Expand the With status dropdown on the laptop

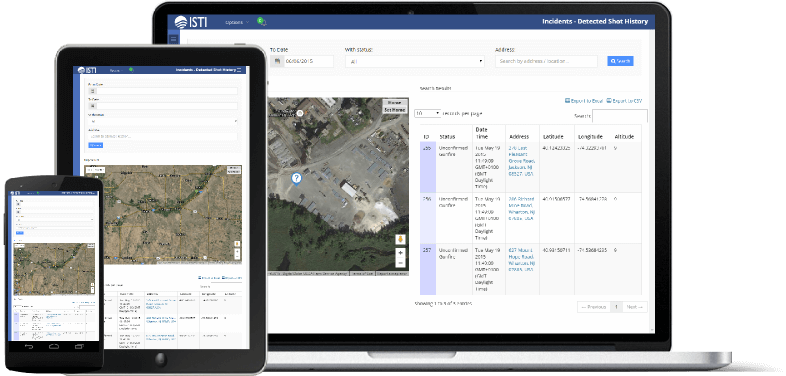coord(415,62)
